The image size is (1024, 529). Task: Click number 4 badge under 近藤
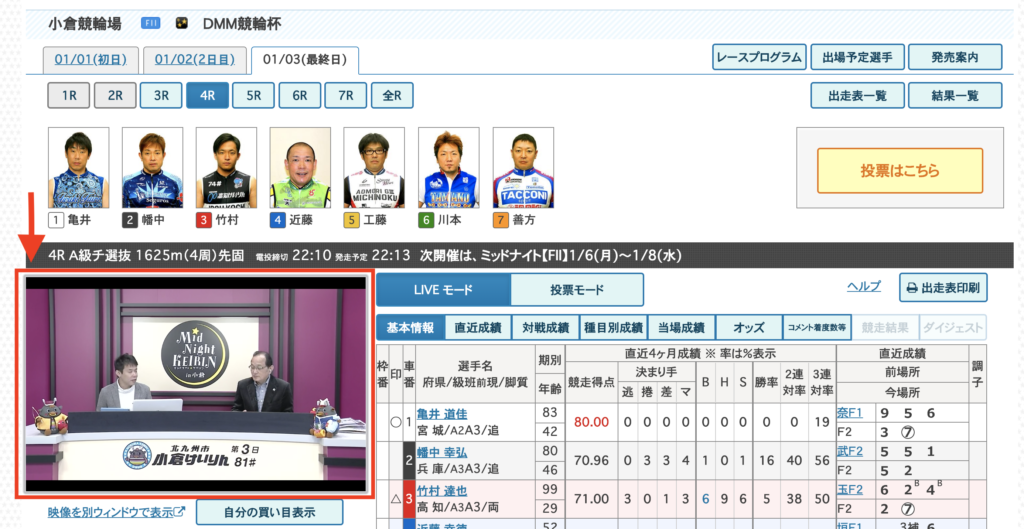click(278, 220)
